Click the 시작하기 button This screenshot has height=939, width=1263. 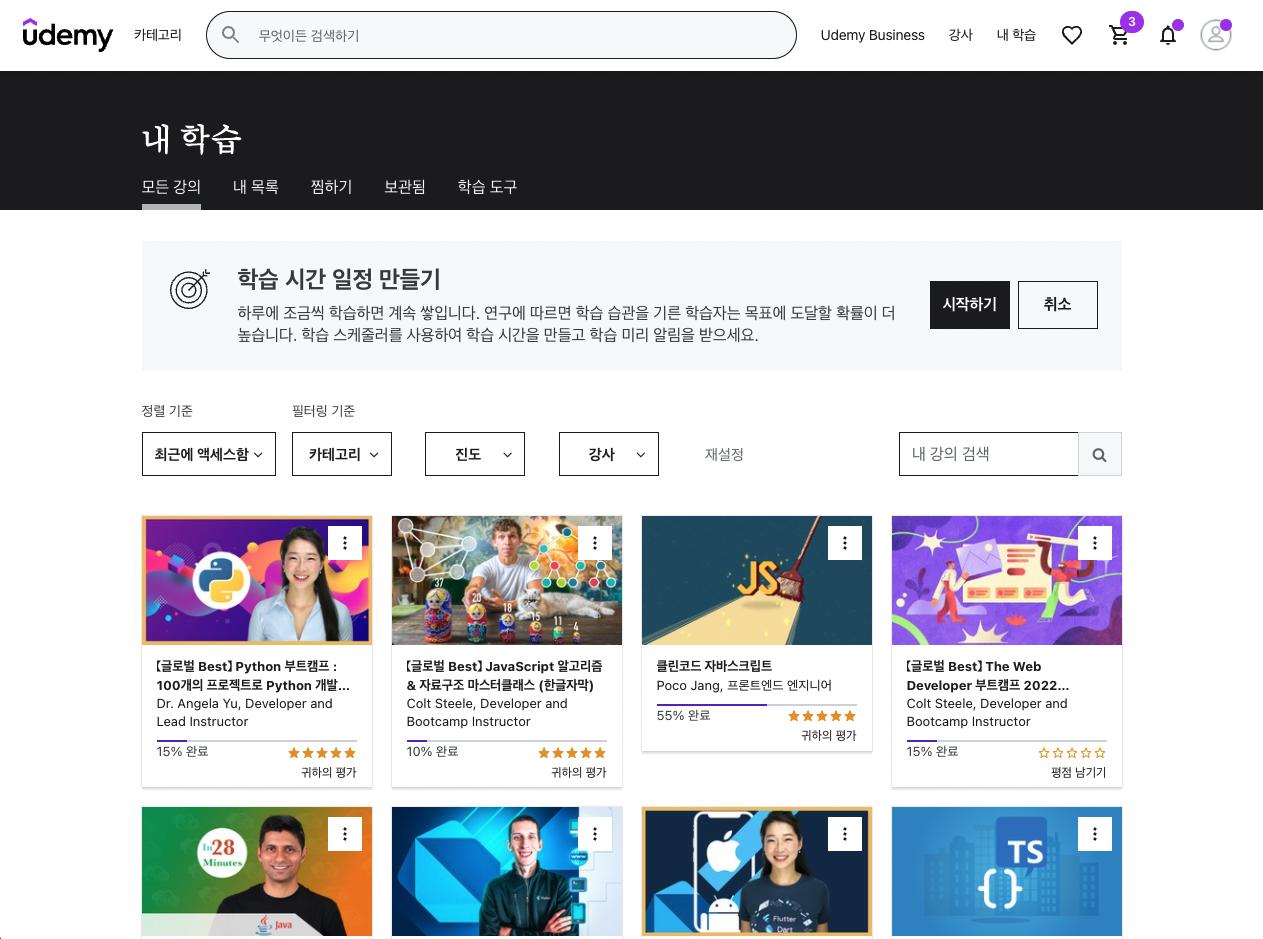point(970,305)
